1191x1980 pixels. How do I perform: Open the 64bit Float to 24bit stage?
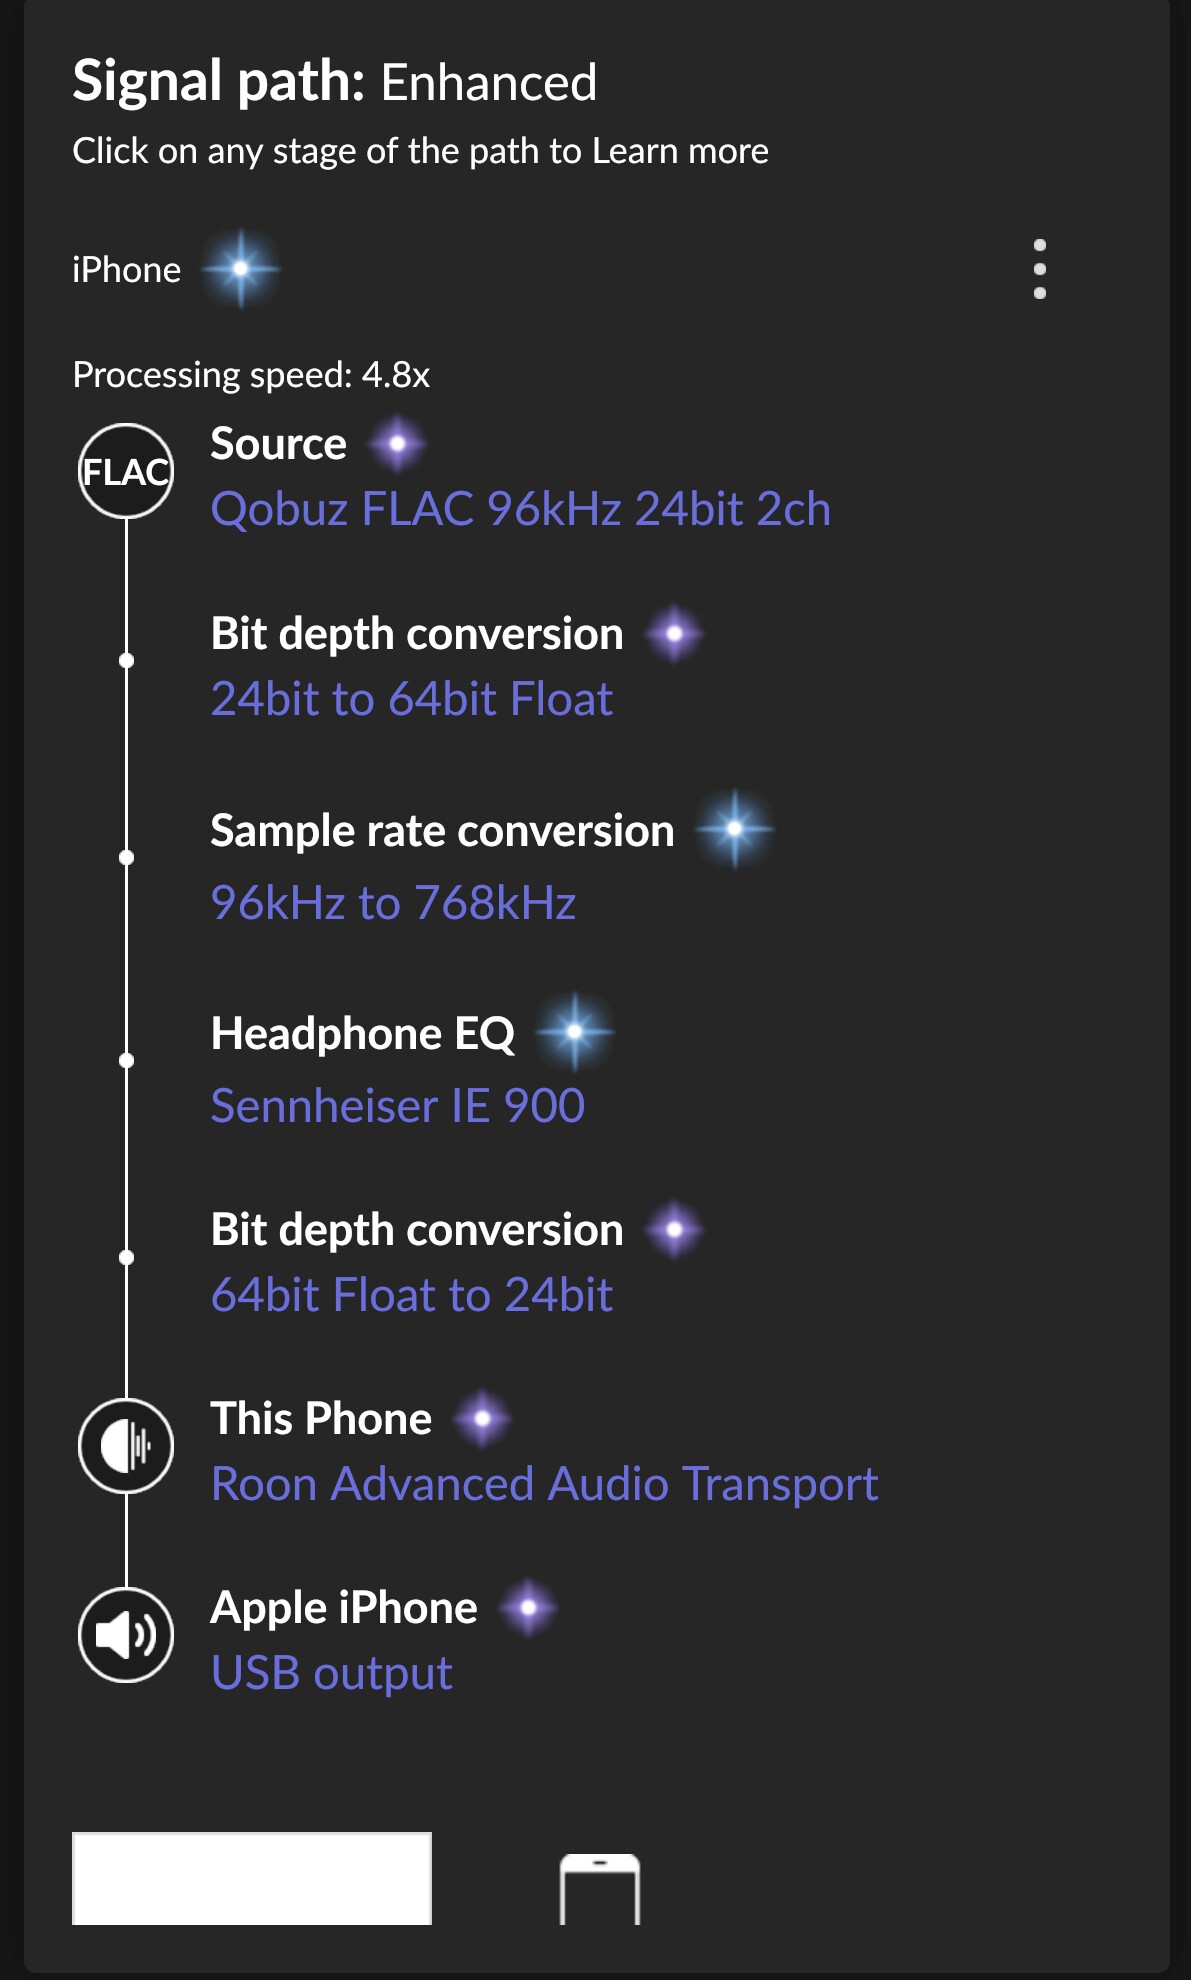point(412,1295)
